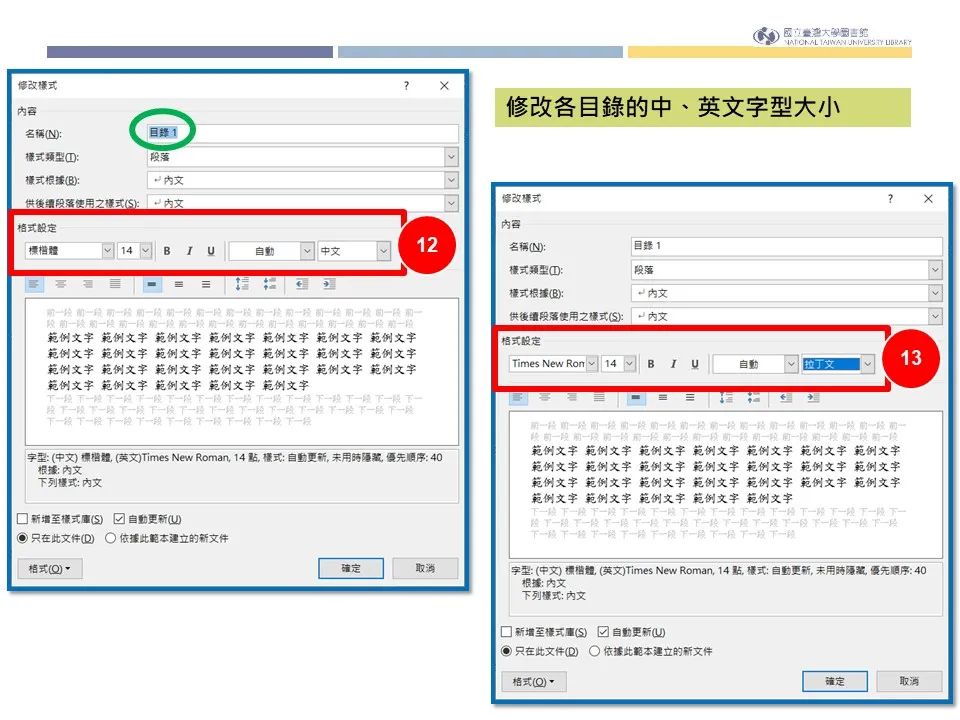Apply underline formatting in the right dialog
Image resolution: width=960 pixels, height=720 pixels.
tap(695, 364)
